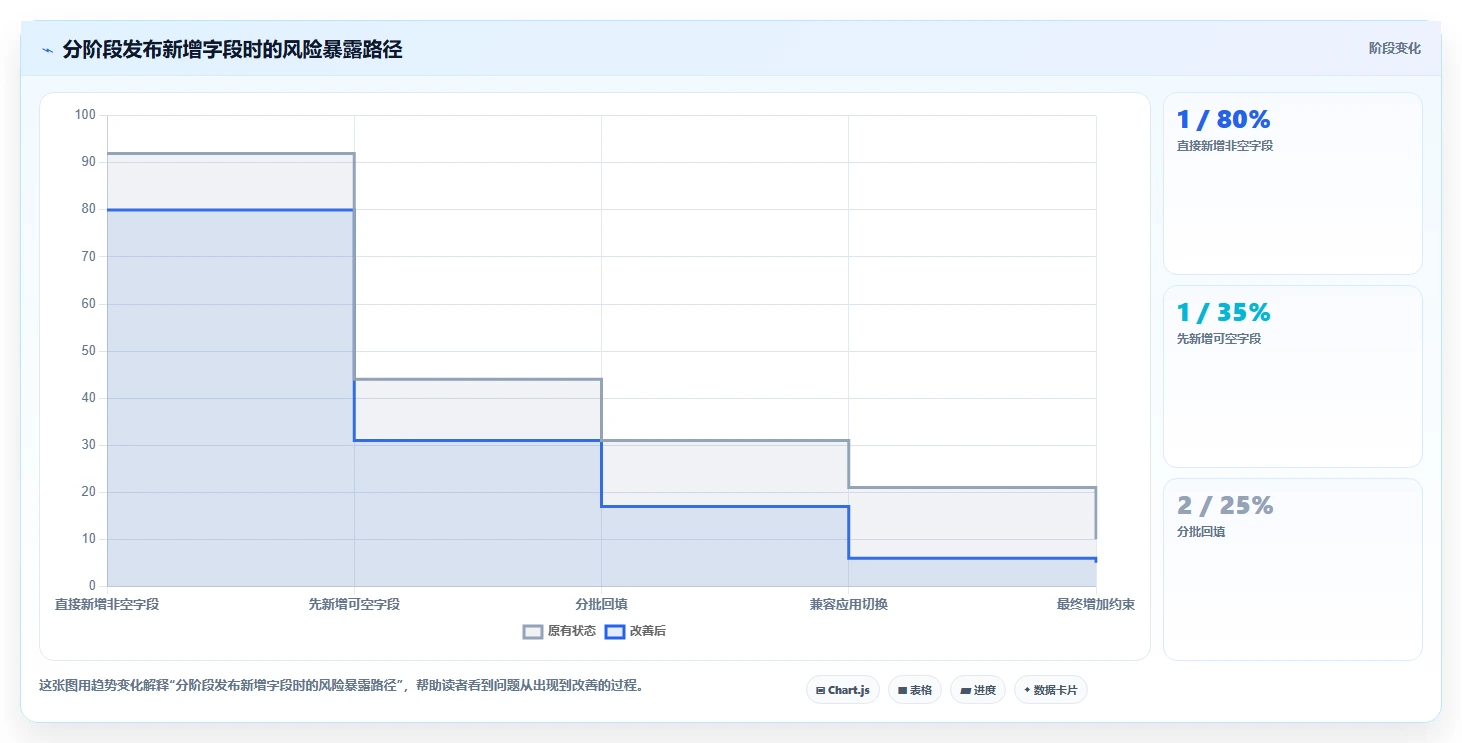Screen dimensions: 1462x743
Task: Open the 2 / 25% 分批回填 card
Action: click(x=1293, y=569)
